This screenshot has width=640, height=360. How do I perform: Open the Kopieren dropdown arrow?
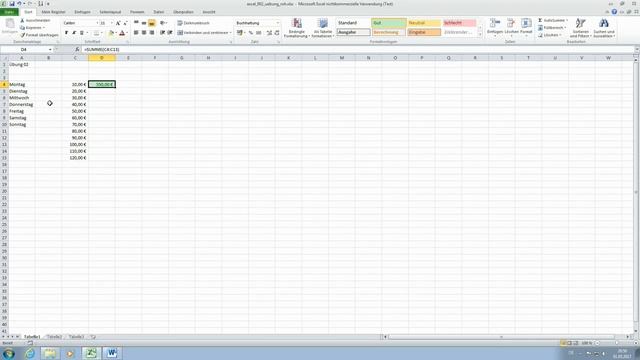click(44, 28)
